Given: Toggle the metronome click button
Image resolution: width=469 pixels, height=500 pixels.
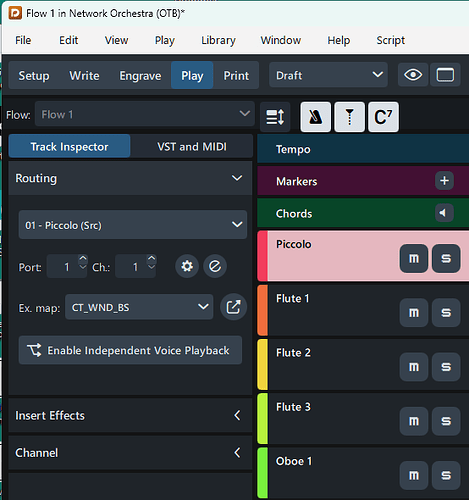Looking at the screenshot, I should (x=315, y=117).
